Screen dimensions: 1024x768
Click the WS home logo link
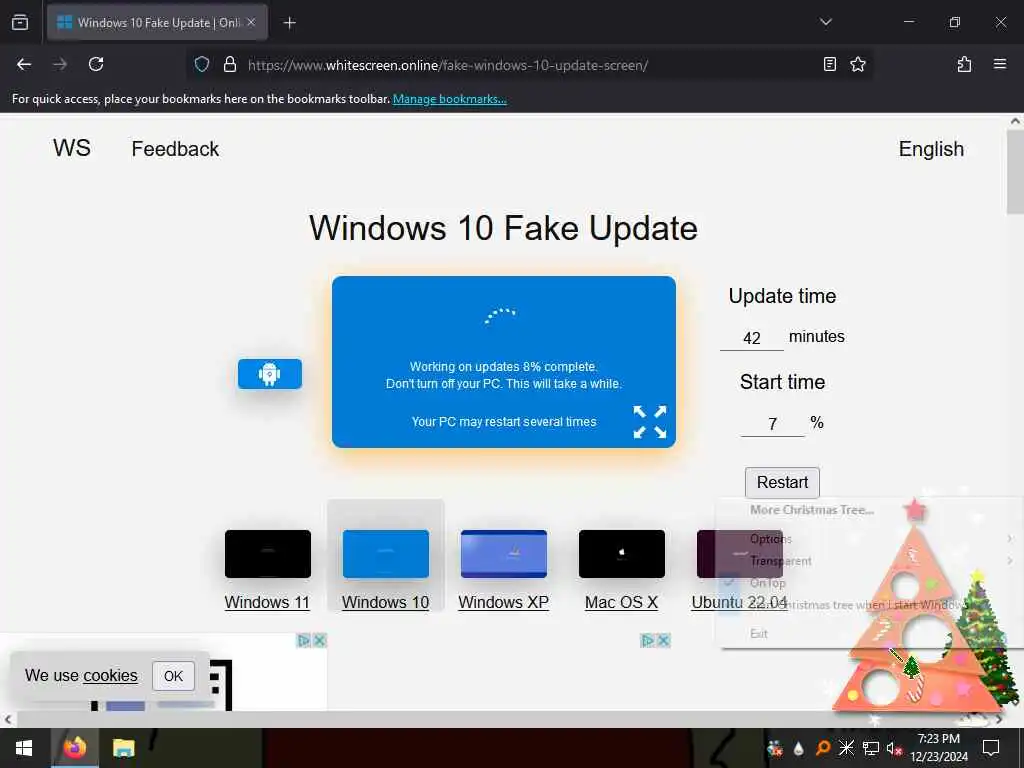tap(72, 148)
